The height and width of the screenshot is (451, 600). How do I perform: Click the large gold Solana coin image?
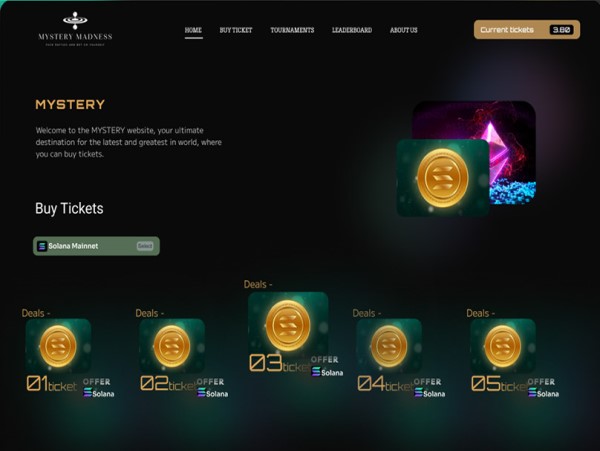(x=443, y=178)
